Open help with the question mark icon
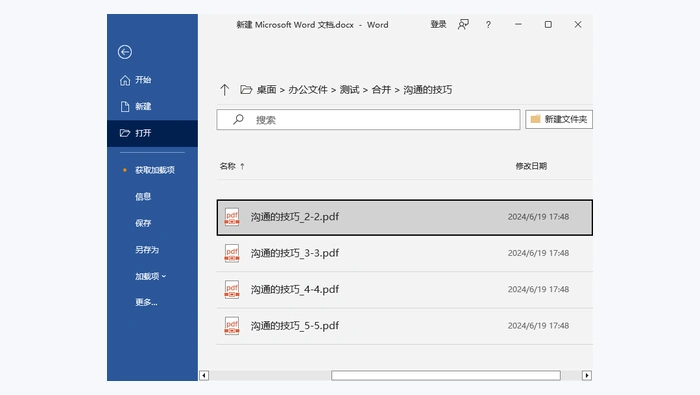 pyautogui.click(x=488, y=25)
